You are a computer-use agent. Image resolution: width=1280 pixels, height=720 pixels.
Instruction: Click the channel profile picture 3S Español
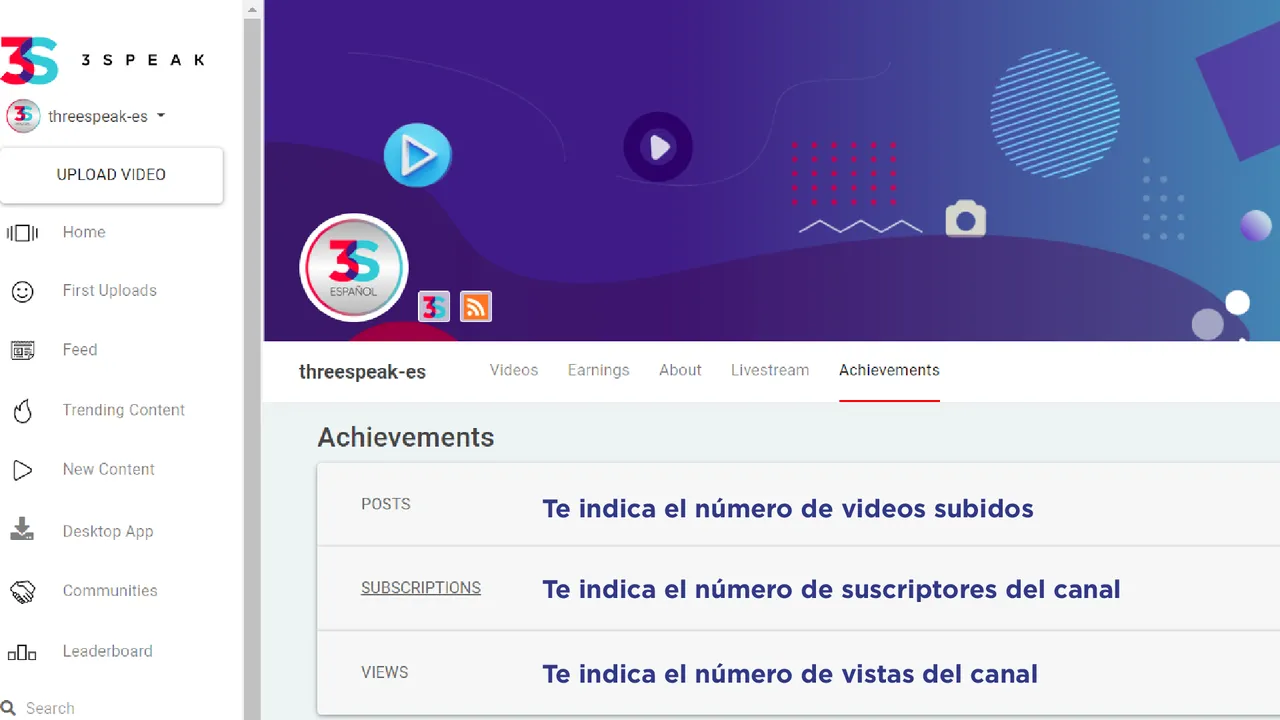(x=354, y=267)
